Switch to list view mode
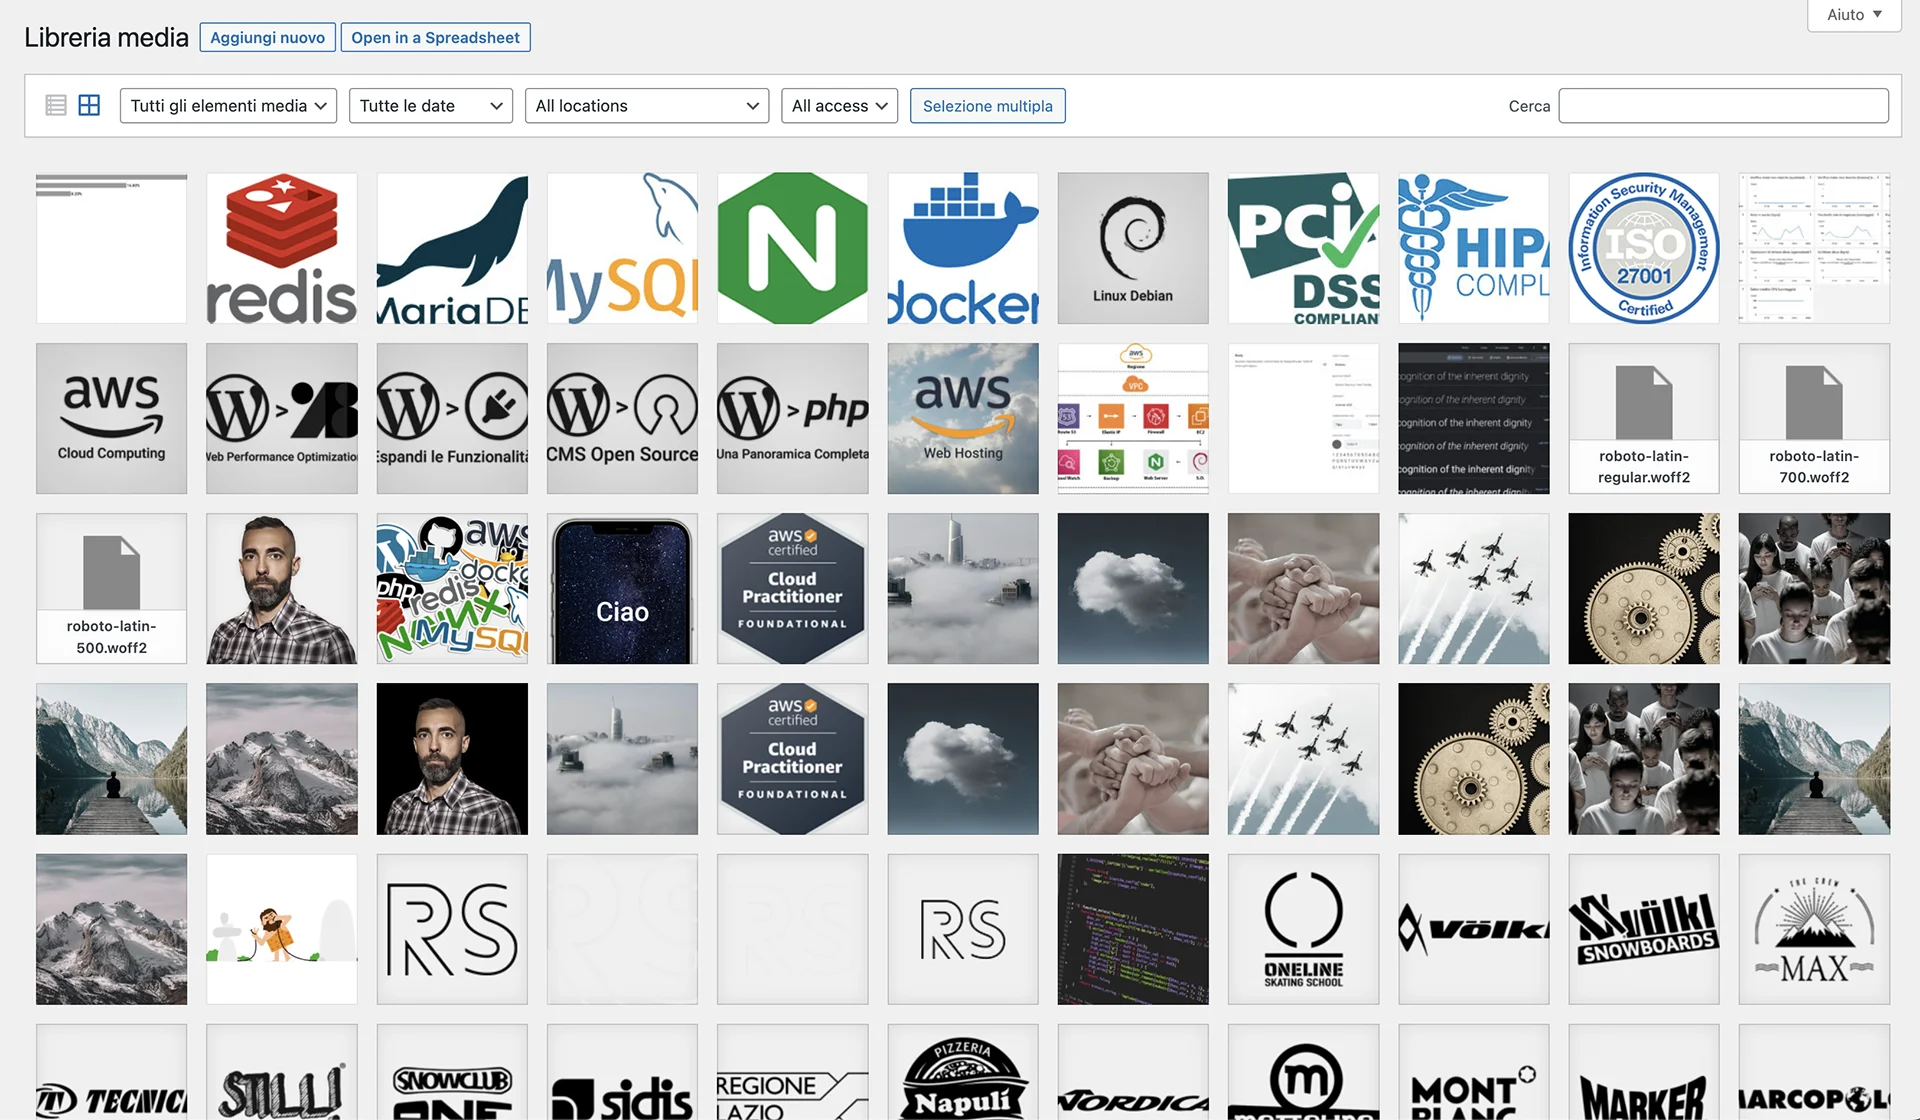 pyautogui.click(x=56, y=105)
